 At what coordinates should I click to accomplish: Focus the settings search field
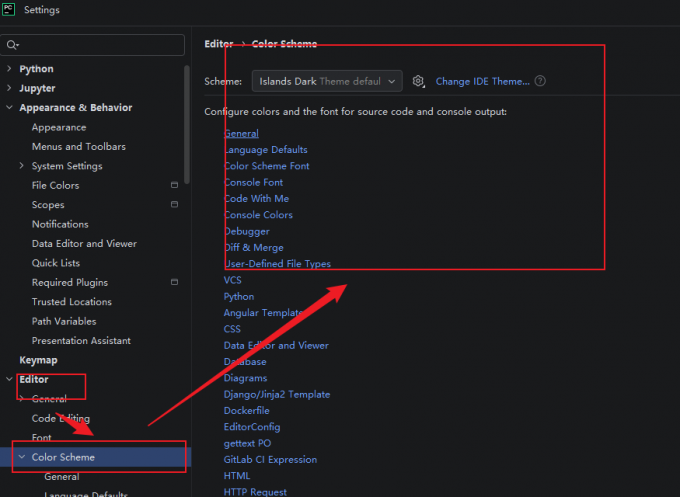point(92,45)
